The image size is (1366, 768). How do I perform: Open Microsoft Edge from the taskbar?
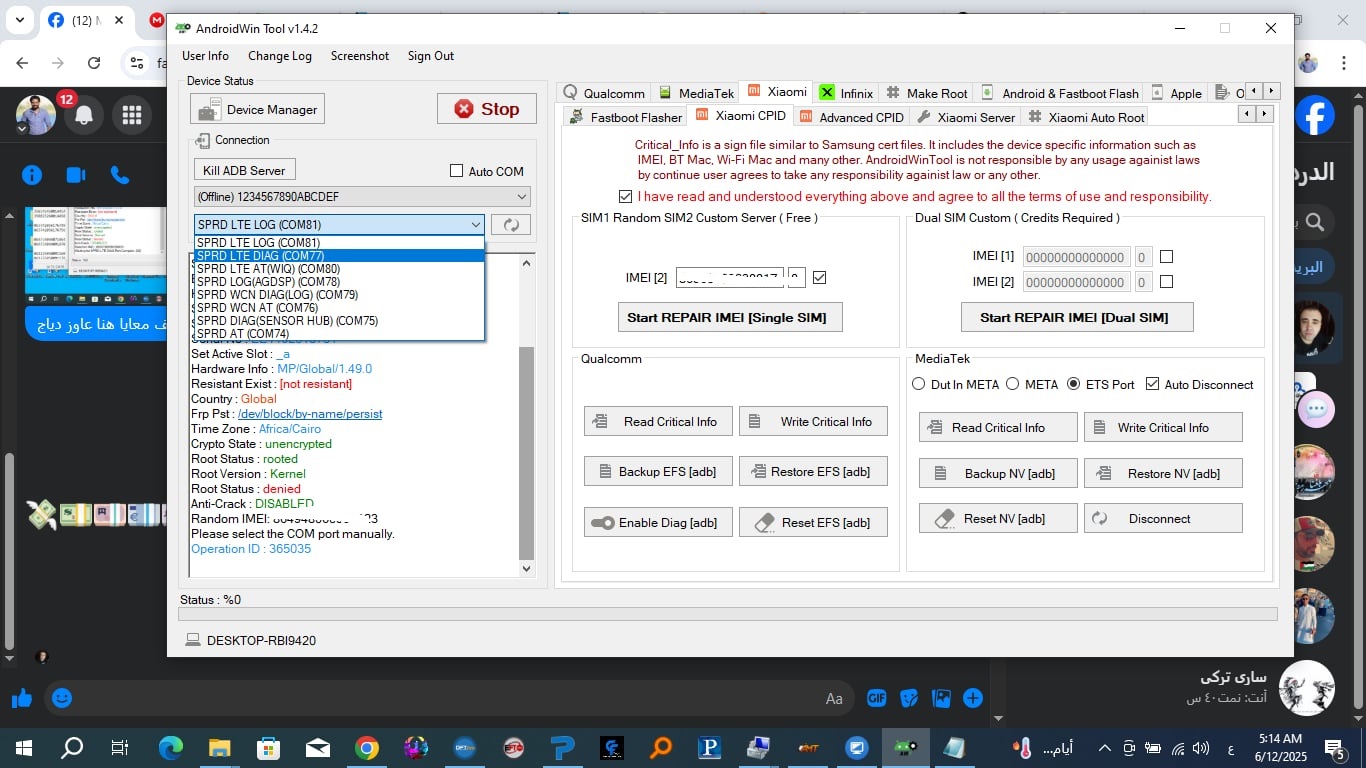click(171, 747)
